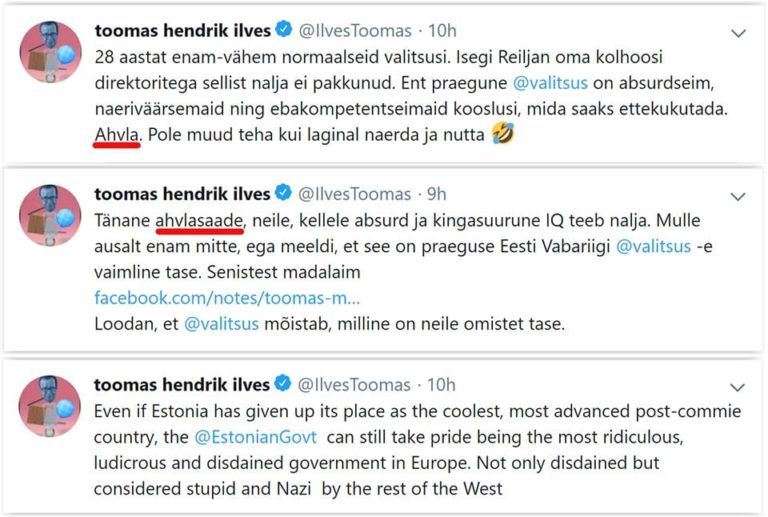Click the @valitsus mention after 'Loodan, et'

pyautogui.click(x=221, y=325)
